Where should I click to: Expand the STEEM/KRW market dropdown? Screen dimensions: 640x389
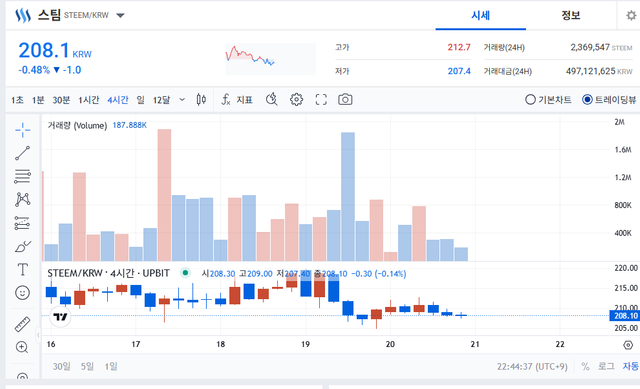click(120, 16)
